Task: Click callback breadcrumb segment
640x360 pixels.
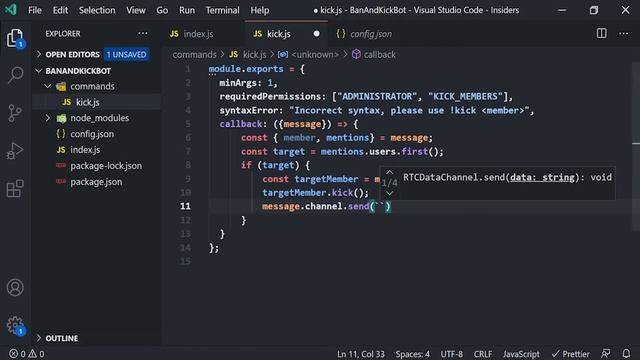Action: coord(374,54)
